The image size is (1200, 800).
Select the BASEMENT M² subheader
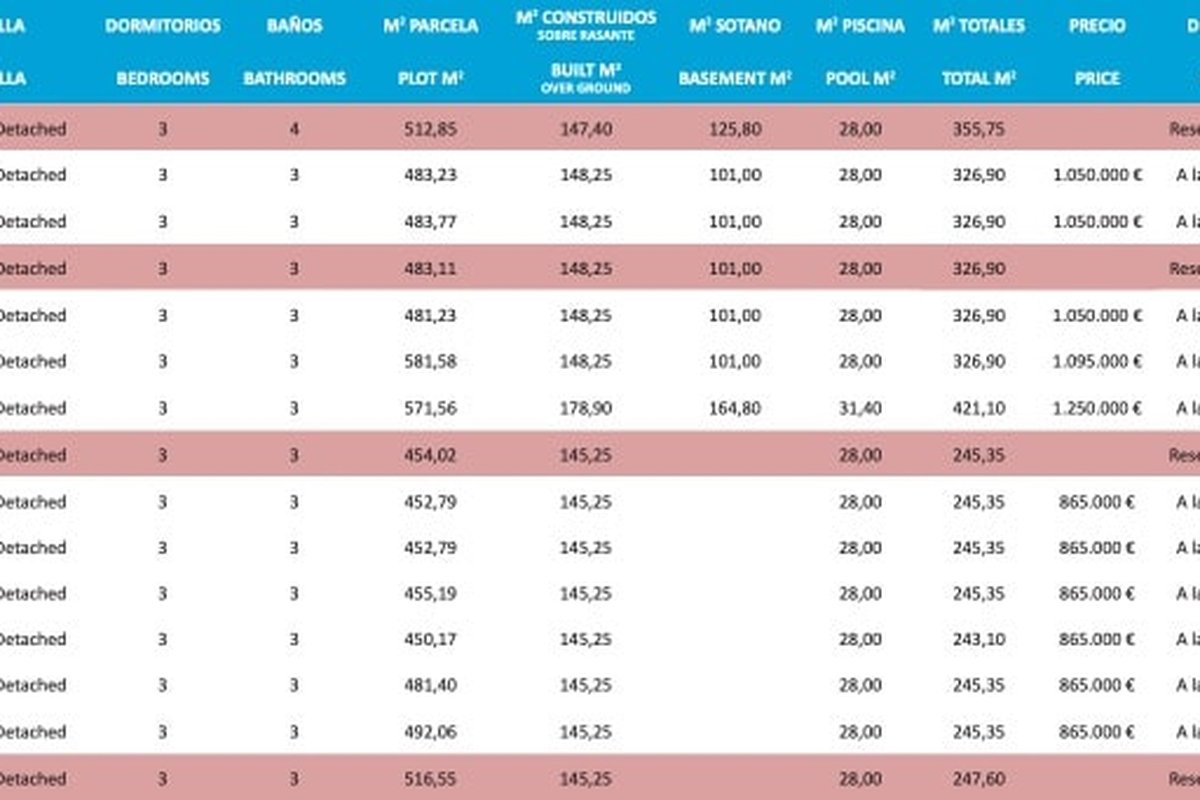pyautogui.click(x=734, y=78)
